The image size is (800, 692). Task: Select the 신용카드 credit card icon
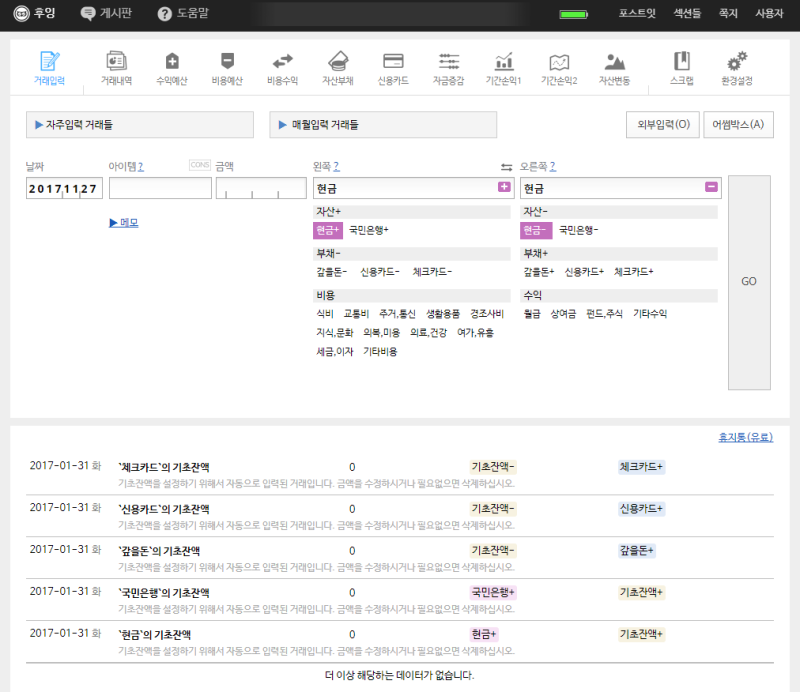point(393,61)
